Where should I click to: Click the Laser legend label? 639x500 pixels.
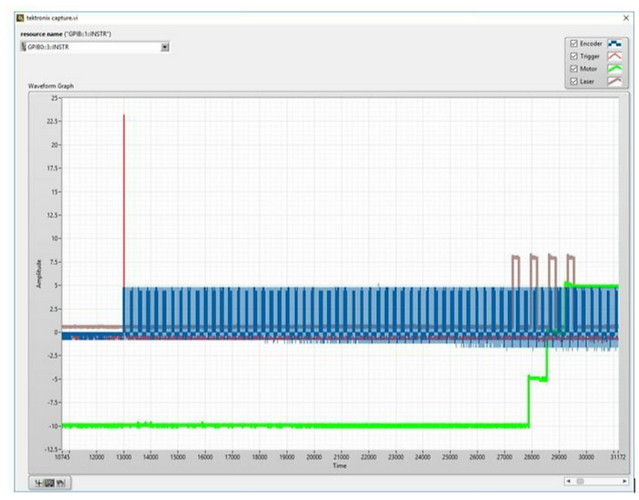pyautogui.click(x=587, y=81)
